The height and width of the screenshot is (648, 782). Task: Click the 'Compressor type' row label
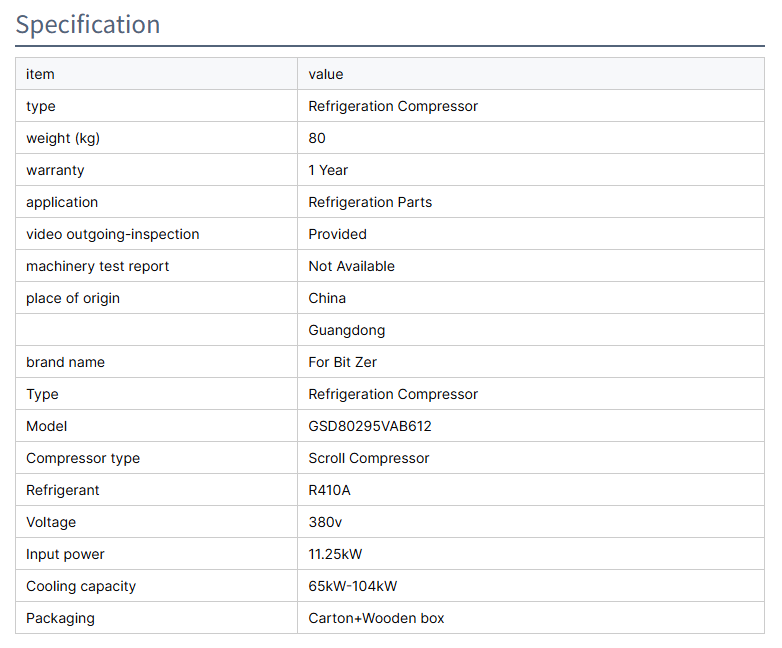click(x=83, y=458)
